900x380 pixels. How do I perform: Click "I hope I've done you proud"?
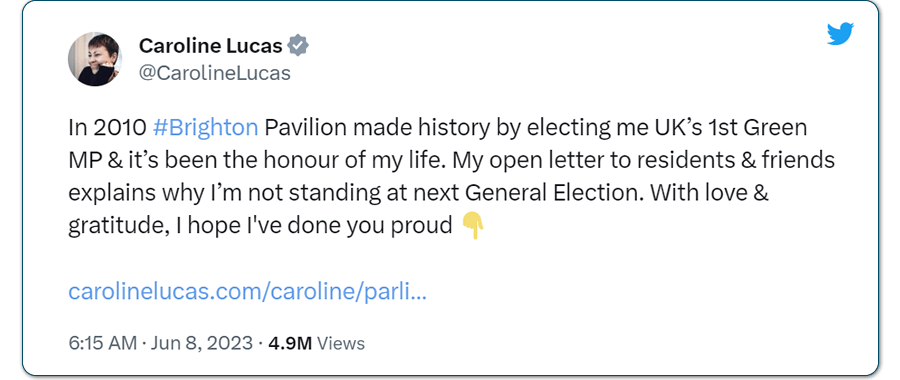pyautogui.click(x=315, y=226)
